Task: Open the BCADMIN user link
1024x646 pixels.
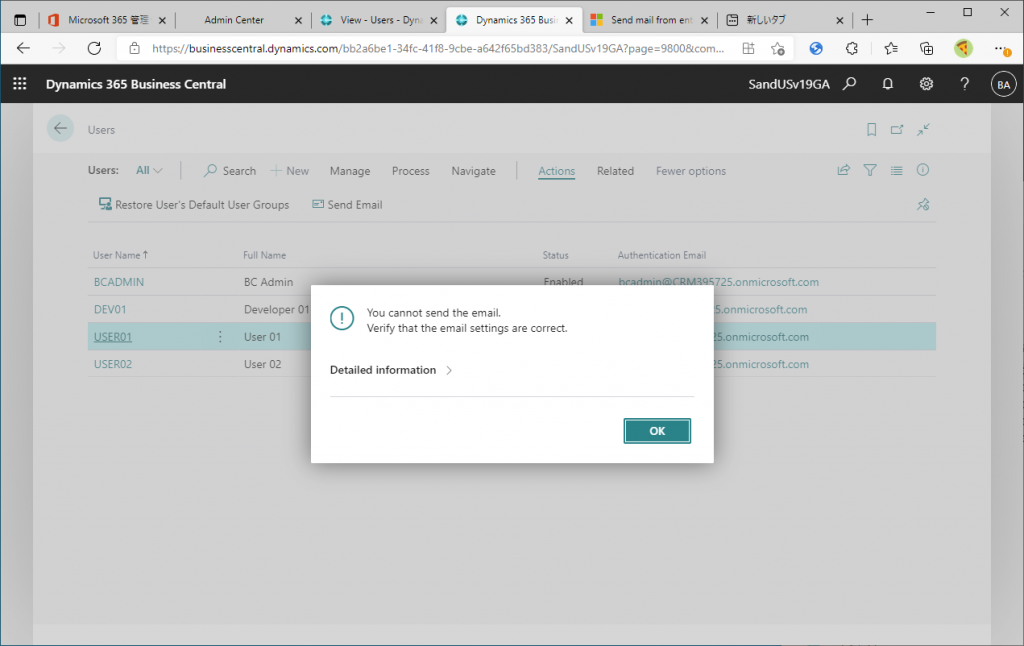Action: click(x=119, y=282)
